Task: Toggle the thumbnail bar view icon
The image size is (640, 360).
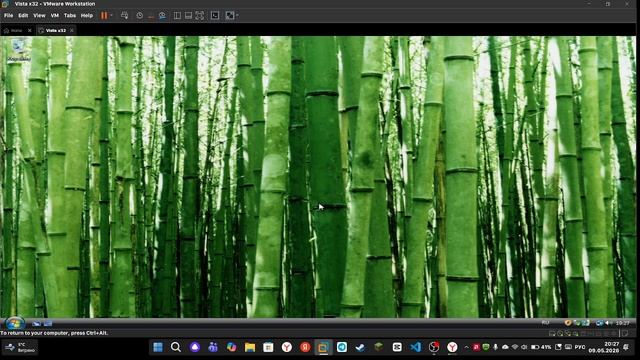Action: tap(188, 16)
